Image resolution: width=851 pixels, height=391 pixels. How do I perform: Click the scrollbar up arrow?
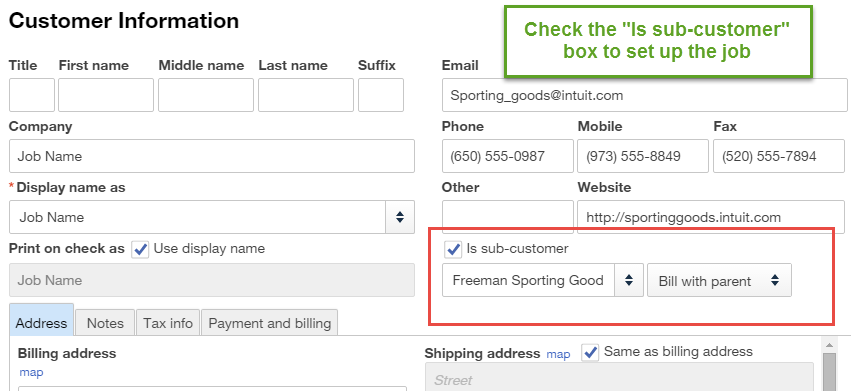[829, 345]
